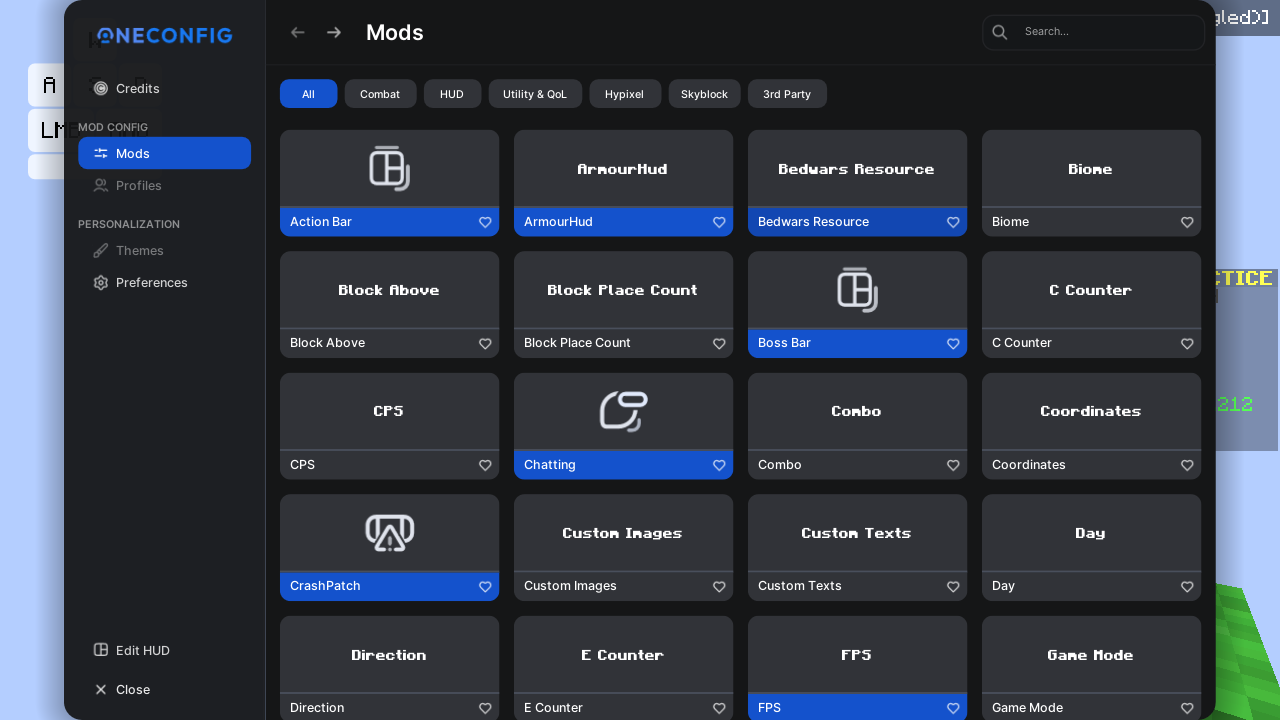The image size is (1280, 720).
Task: Toggle Bedwars Resource mod name bar
Action: click(x=857, y=222)
